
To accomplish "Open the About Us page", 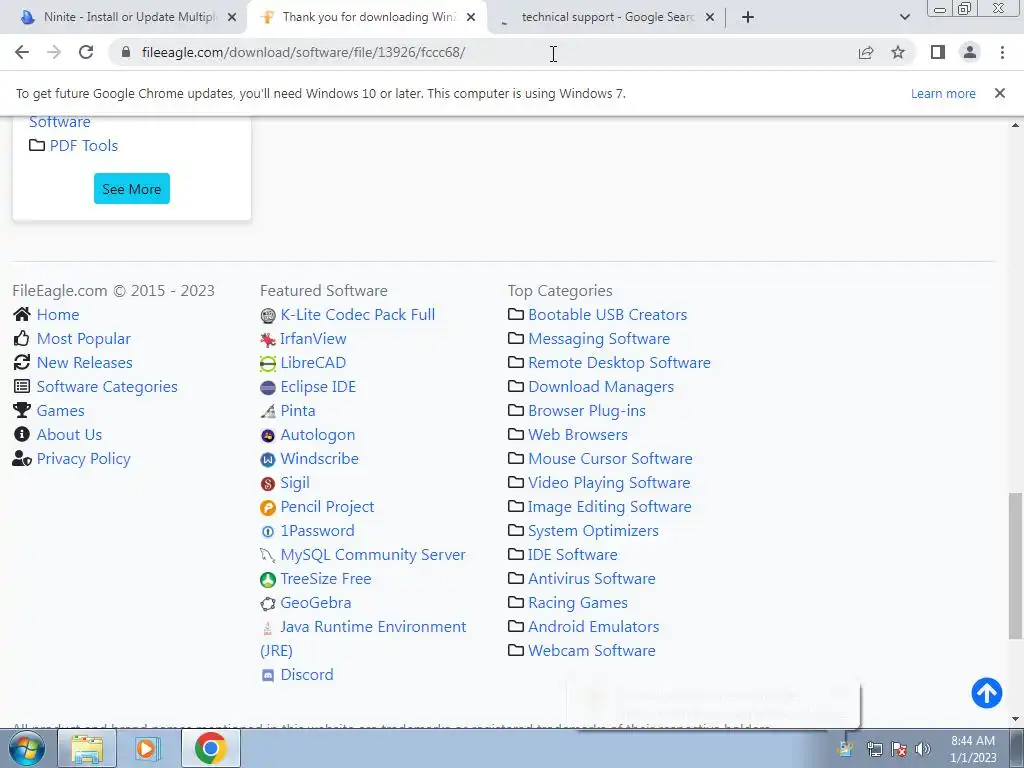I will pos(69,434).
